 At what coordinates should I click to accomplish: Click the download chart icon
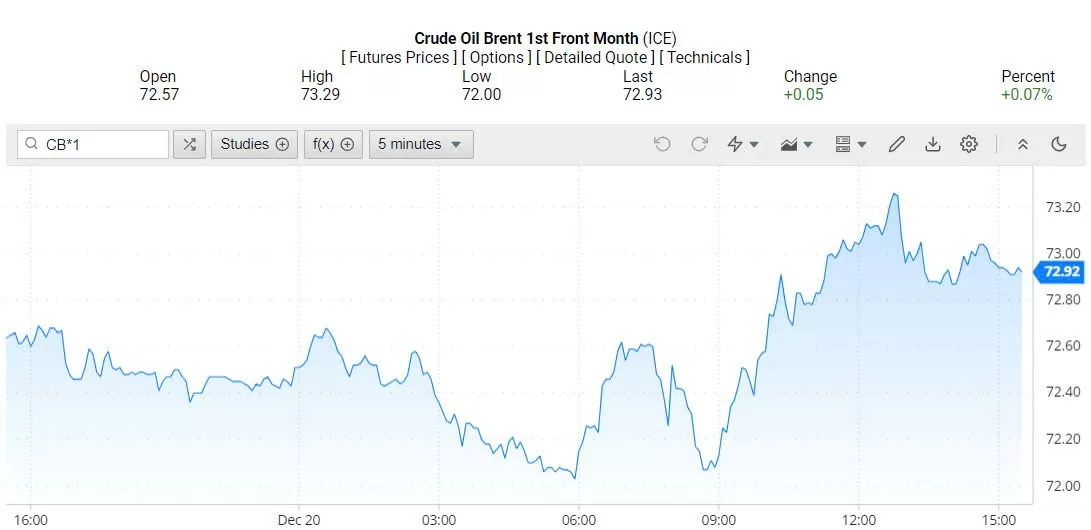pos(932,144)
